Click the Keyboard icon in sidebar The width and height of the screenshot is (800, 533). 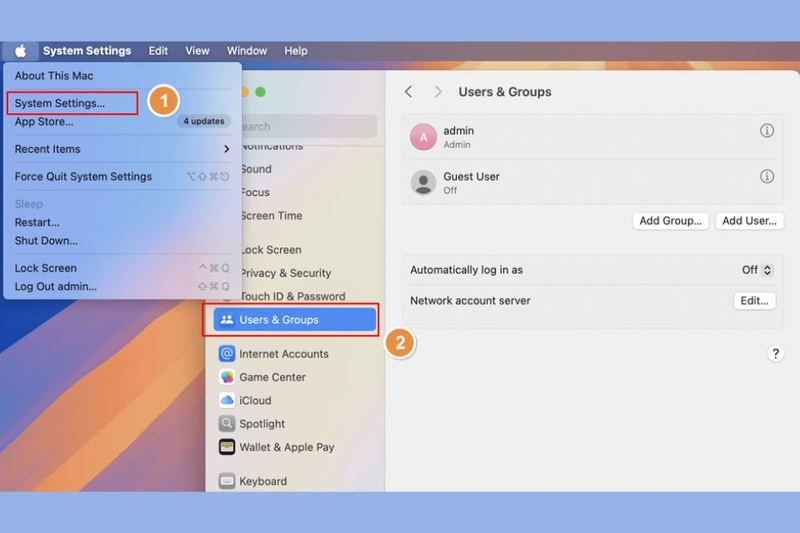(227, 481)
